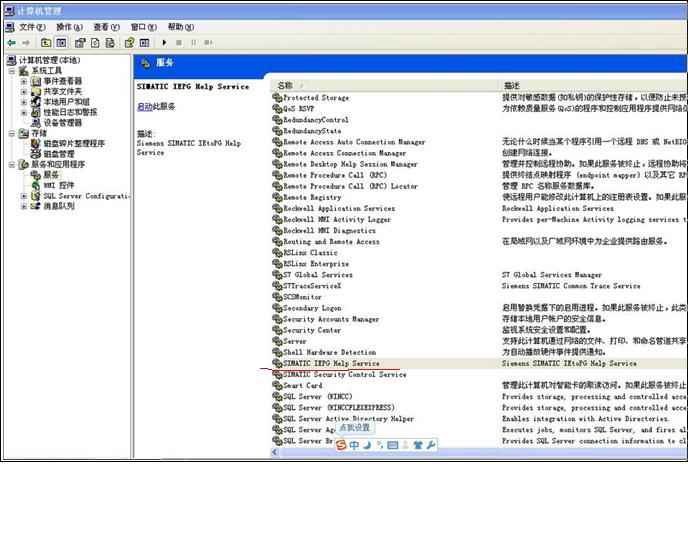Click the Stop Service square icon

pyautogui.click(x=179, y=43)
